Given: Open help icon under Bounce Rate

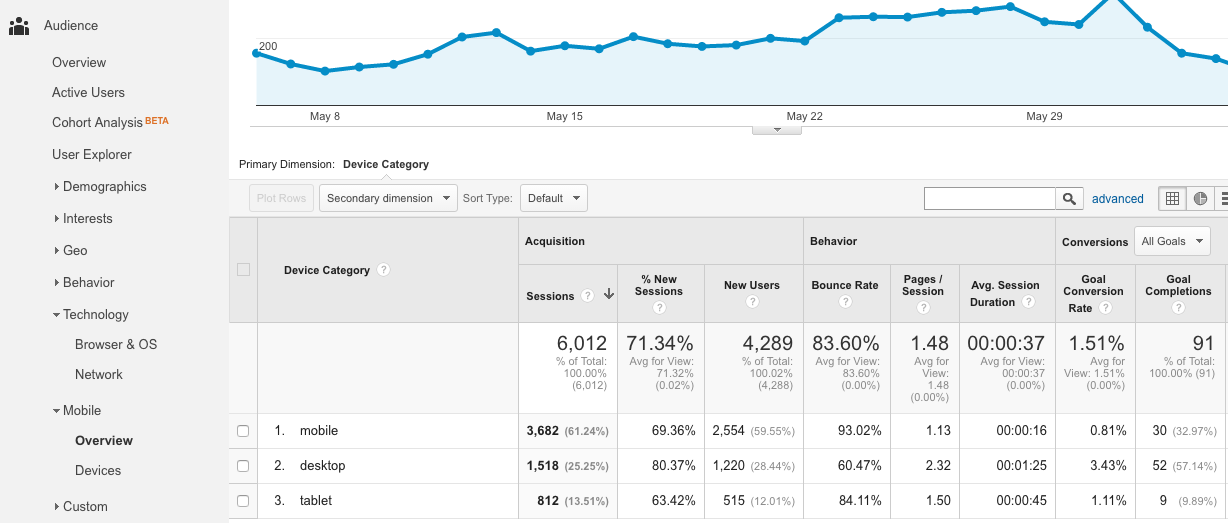Looking at the screenshot, I should pyautogui.click(x=845, y=301).
